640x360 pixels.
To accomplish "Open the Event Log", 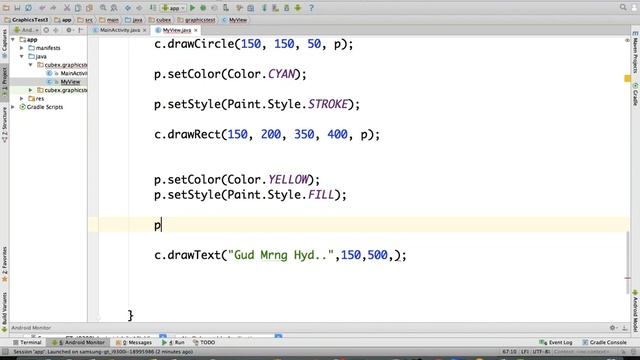I will coord(556,342).
